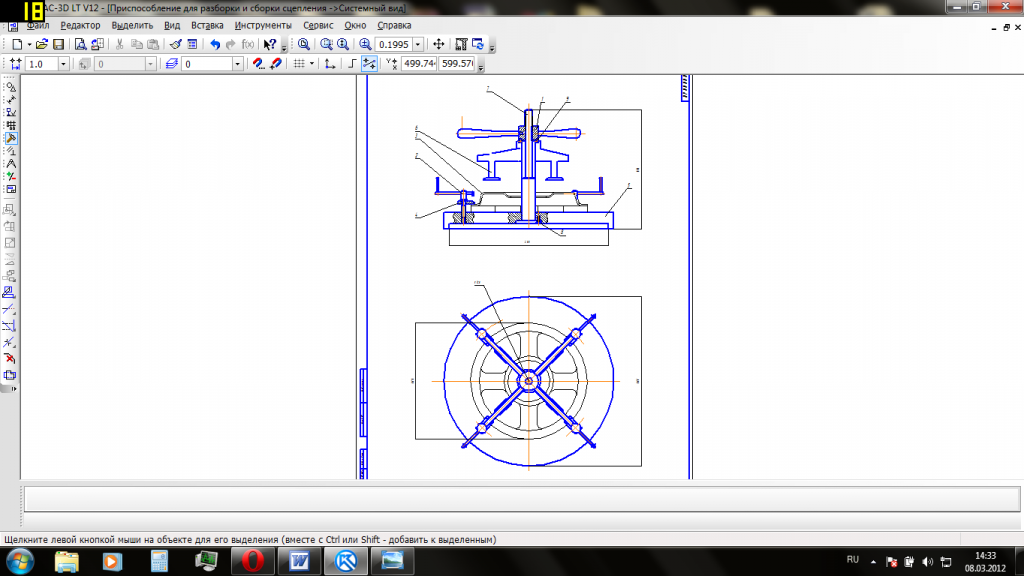This screenshot has height=576, width=1024.
Task: Click the Refresh view icon
Action: [478, 44]
